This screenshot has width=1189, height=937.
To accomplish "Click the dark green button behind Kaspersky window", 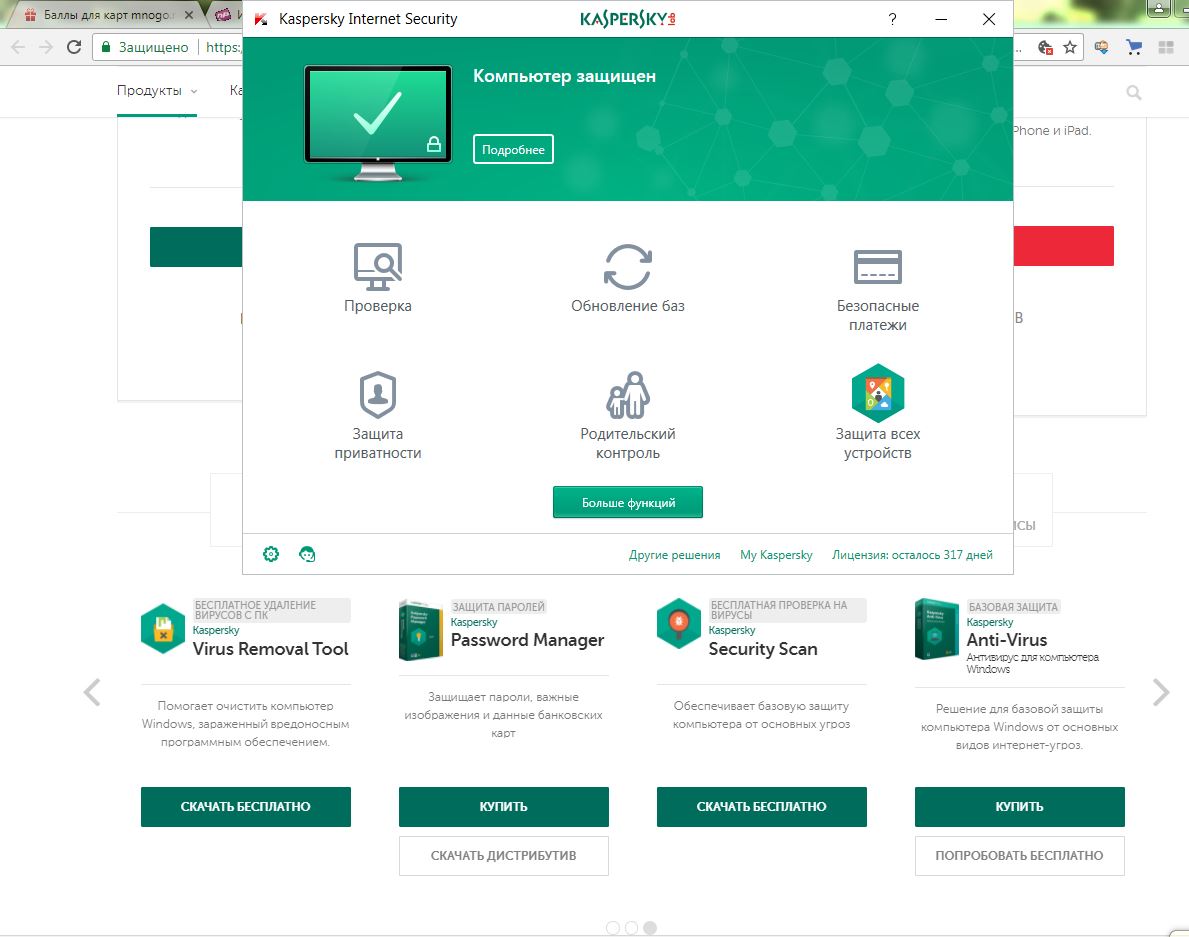I will pyautogui.click(x=196, y=246).
